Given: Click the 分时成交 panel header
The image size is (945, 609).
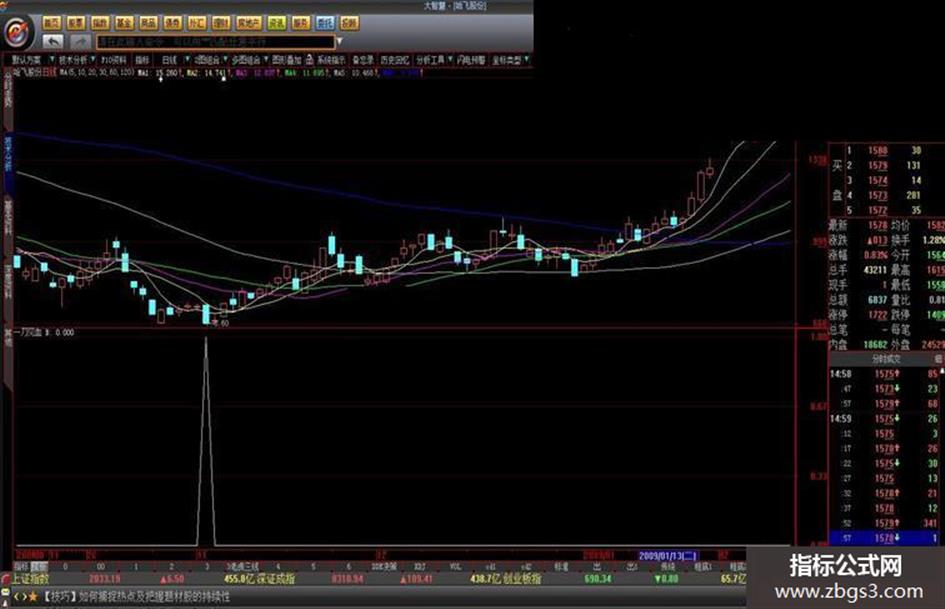Looking at the screenshot, I should (887, 359).
